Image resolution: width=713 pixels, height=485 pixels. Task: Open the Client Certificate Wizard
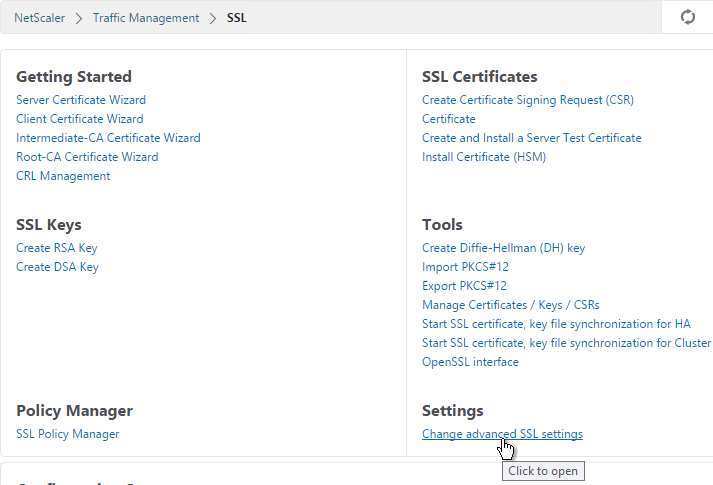tap(80, 119)
